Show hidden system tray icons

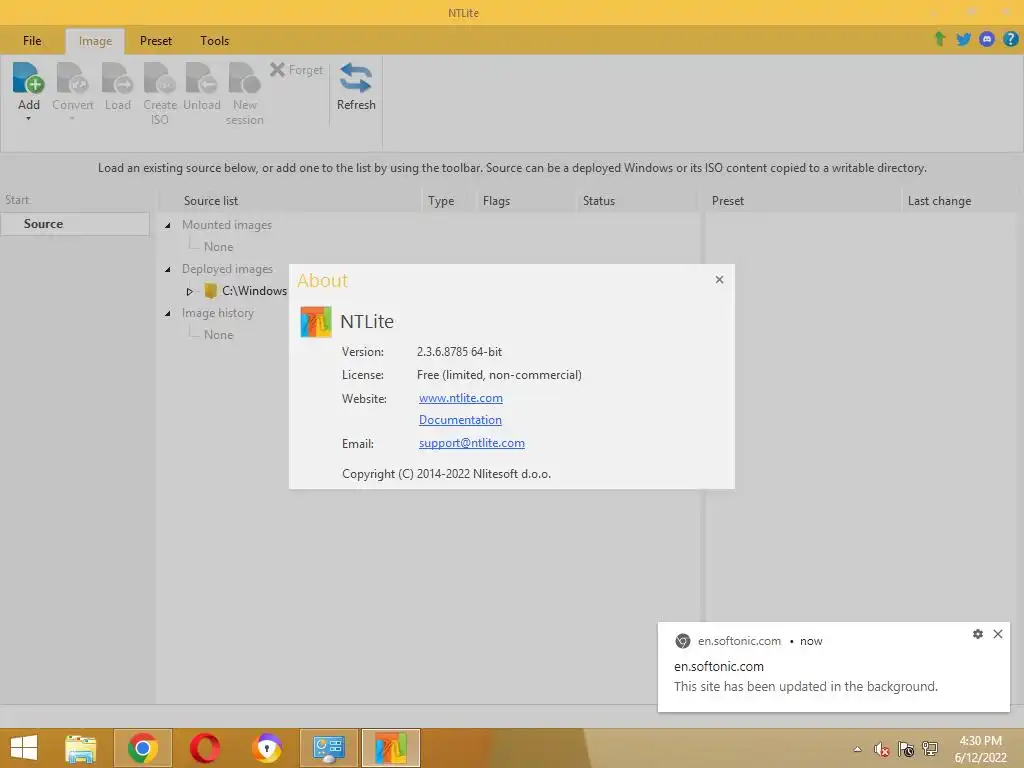click(x=857, y=749)
